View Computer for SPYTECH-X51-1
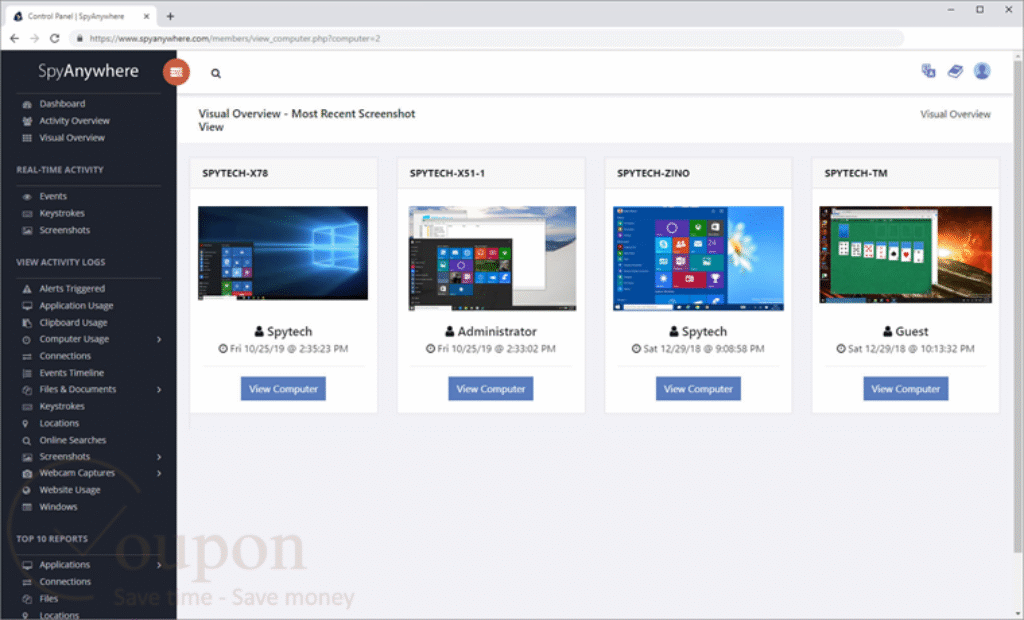Image resolution: width=1024 pixels, height=620 pixels. pos(490,389)
